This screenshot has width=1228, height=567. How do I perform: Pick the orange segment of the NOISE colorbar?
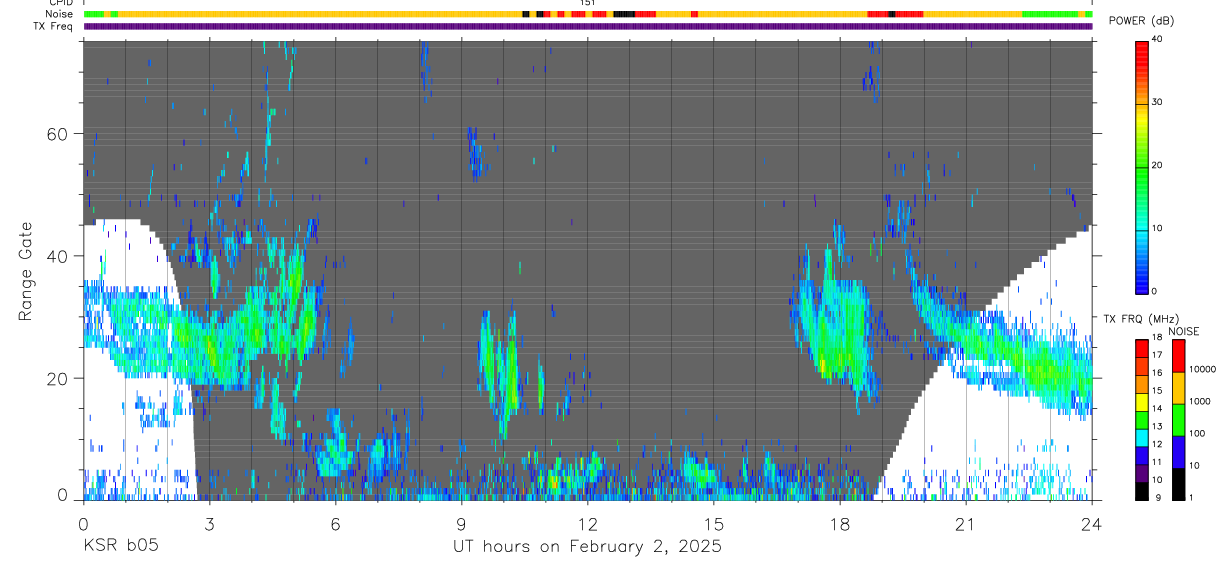point(1180,387)
